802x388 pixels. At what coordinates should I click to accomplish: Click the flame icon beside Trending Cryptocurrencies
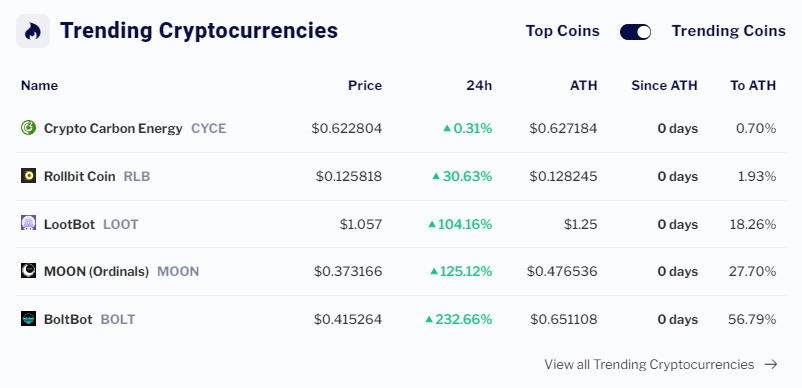(33, 31)
